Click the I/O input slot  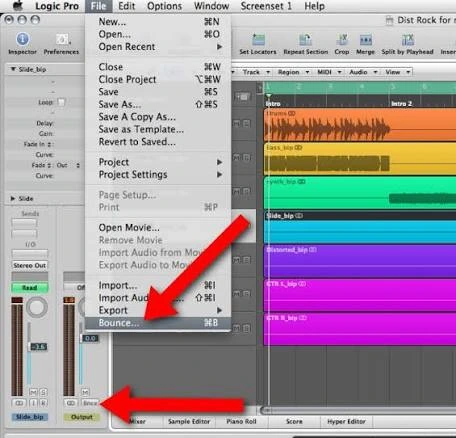tap(30, 254)
